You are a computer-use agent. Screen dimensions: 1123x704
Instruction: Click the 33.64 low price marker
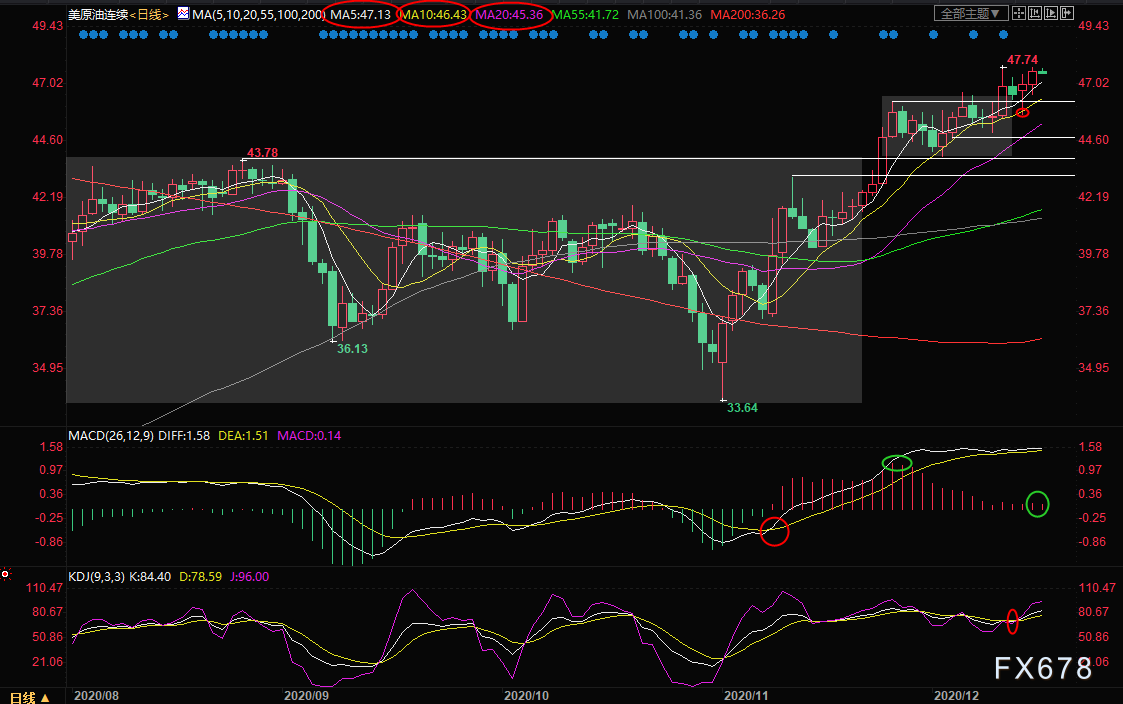(742, 408)
